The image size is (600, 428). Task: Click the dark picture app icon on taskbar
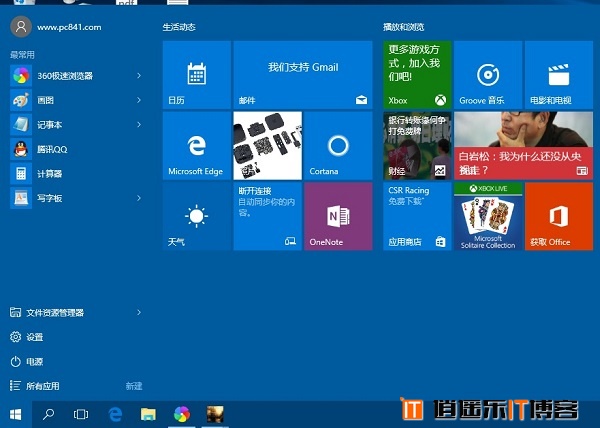[215, 414]
